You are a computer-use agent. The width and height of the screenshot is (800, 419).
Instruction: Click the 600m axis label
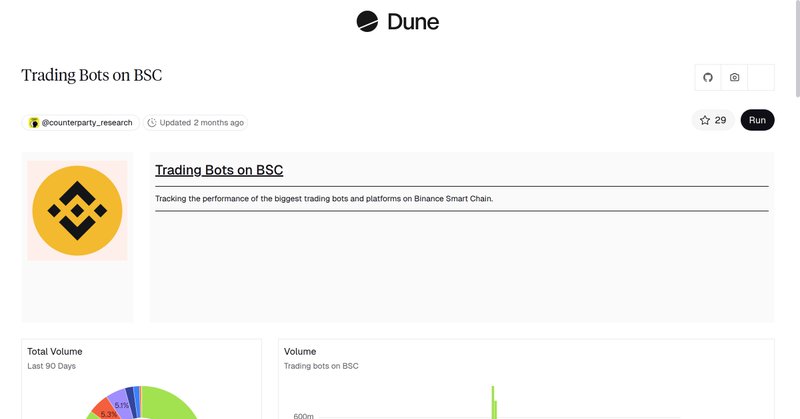304,416
